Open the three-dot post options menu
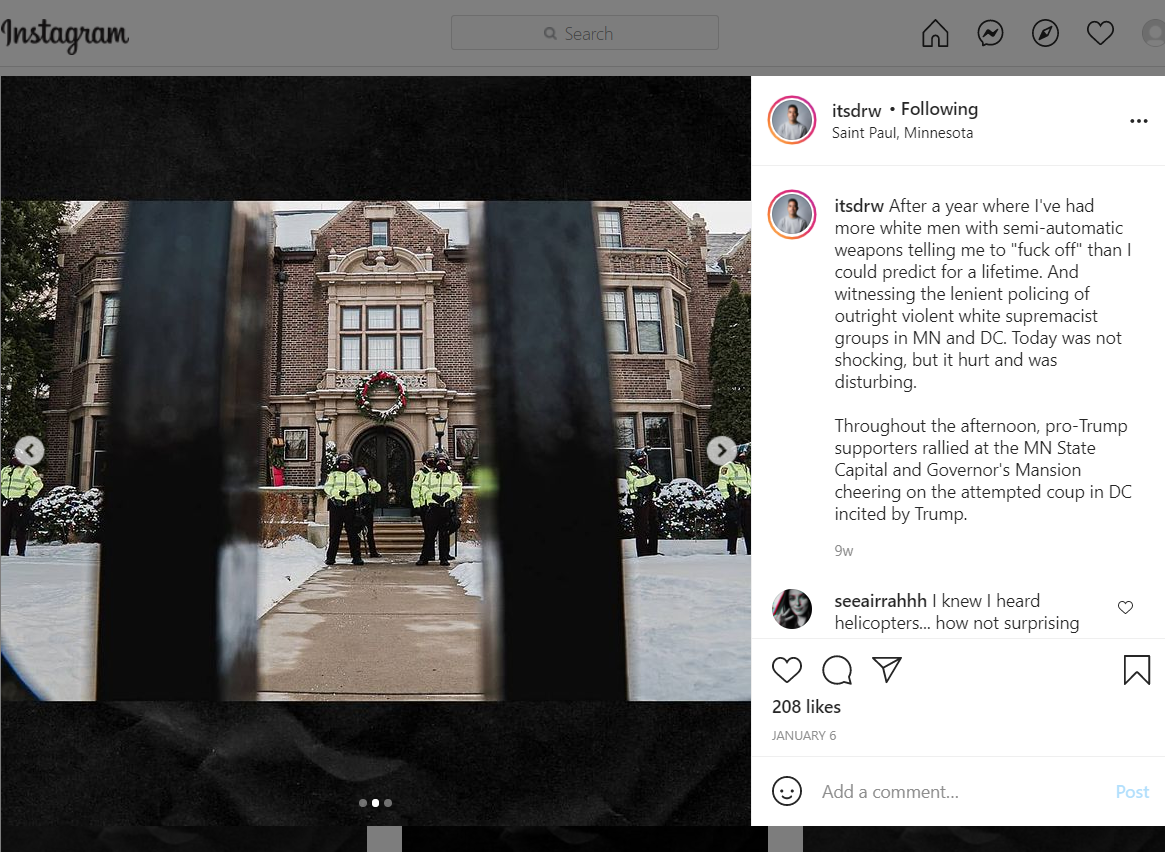This screenshot has width=1165, height=852. 1138,121
